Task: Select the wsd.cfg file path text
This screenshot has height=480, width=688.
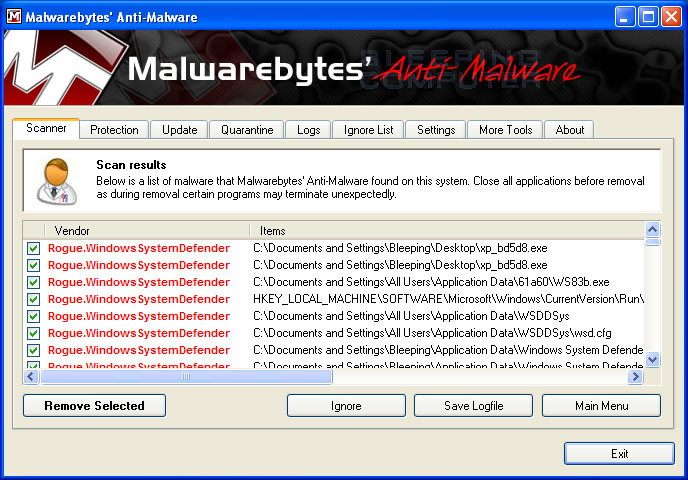Action: [432, 333]
